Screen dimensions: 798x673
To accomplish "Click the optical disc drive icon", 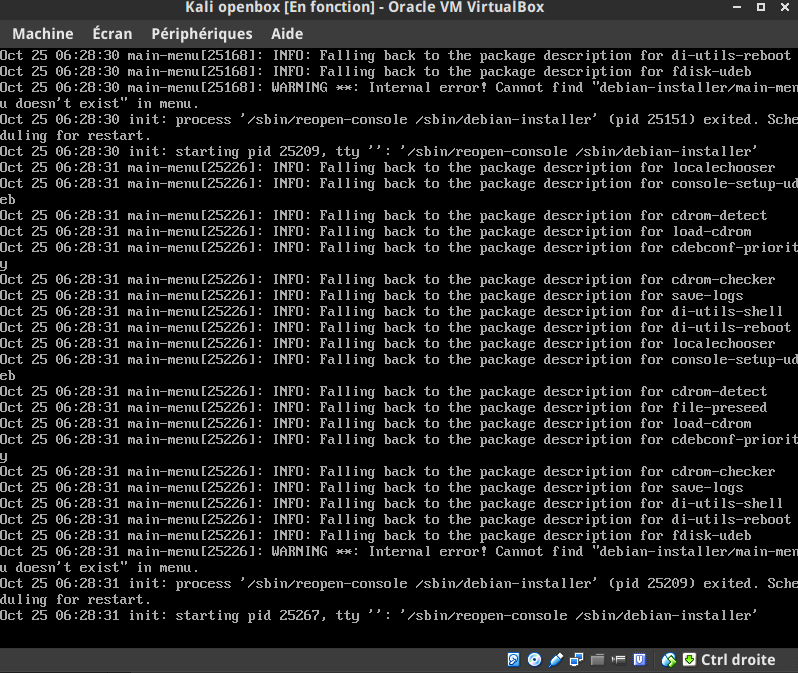I will [x=535, y=660].
